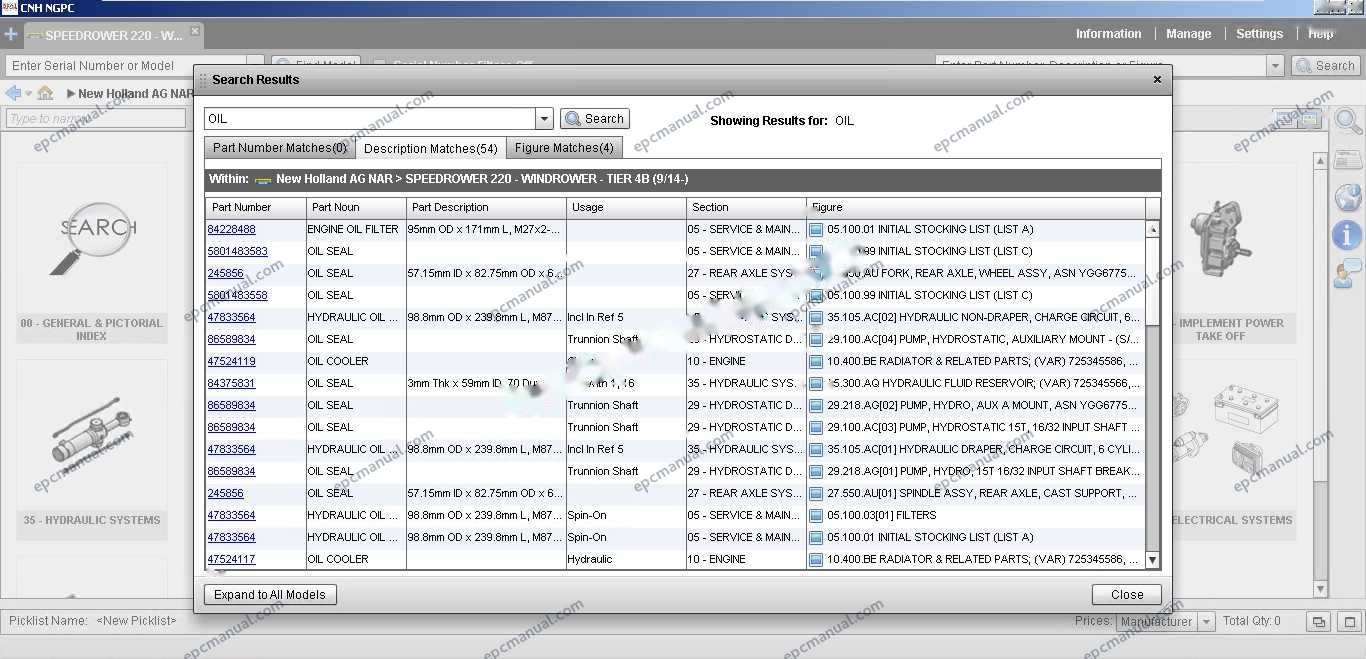Click the top-right main window Search button

click(x=1326, y=66)
